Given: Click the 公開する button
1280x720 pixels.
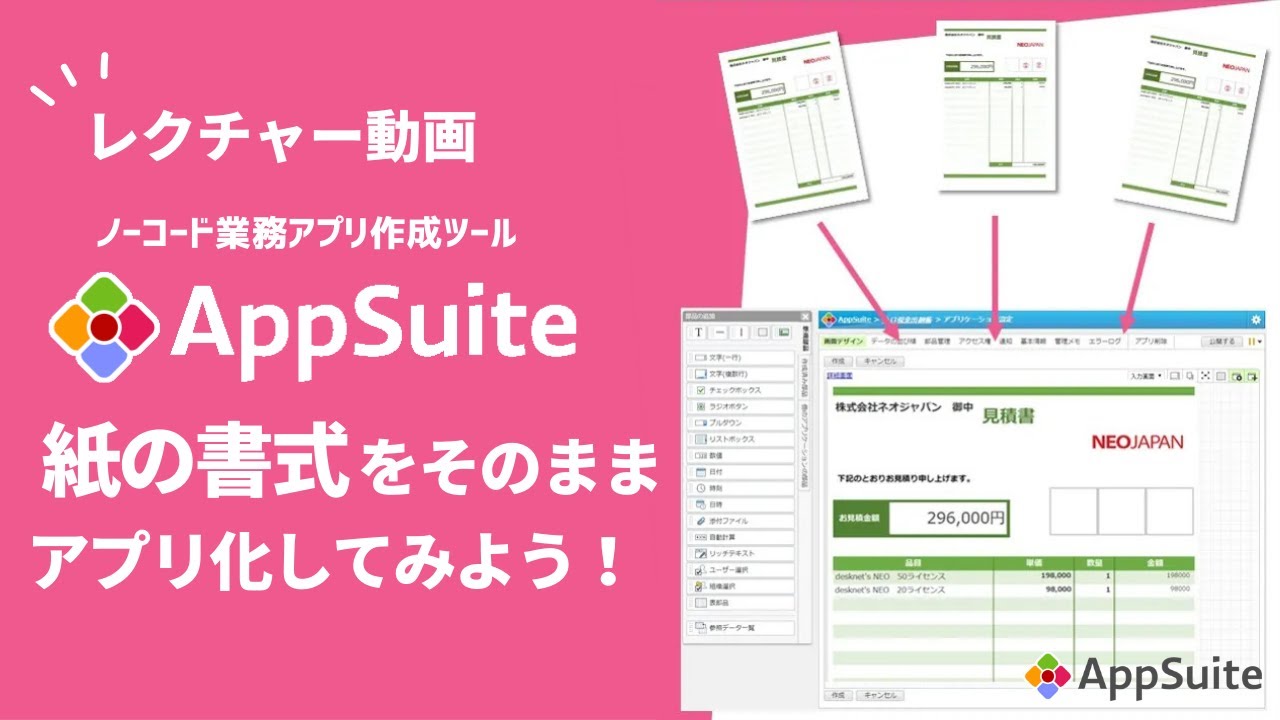Looking at the screenshot, I should (1221, 341).
